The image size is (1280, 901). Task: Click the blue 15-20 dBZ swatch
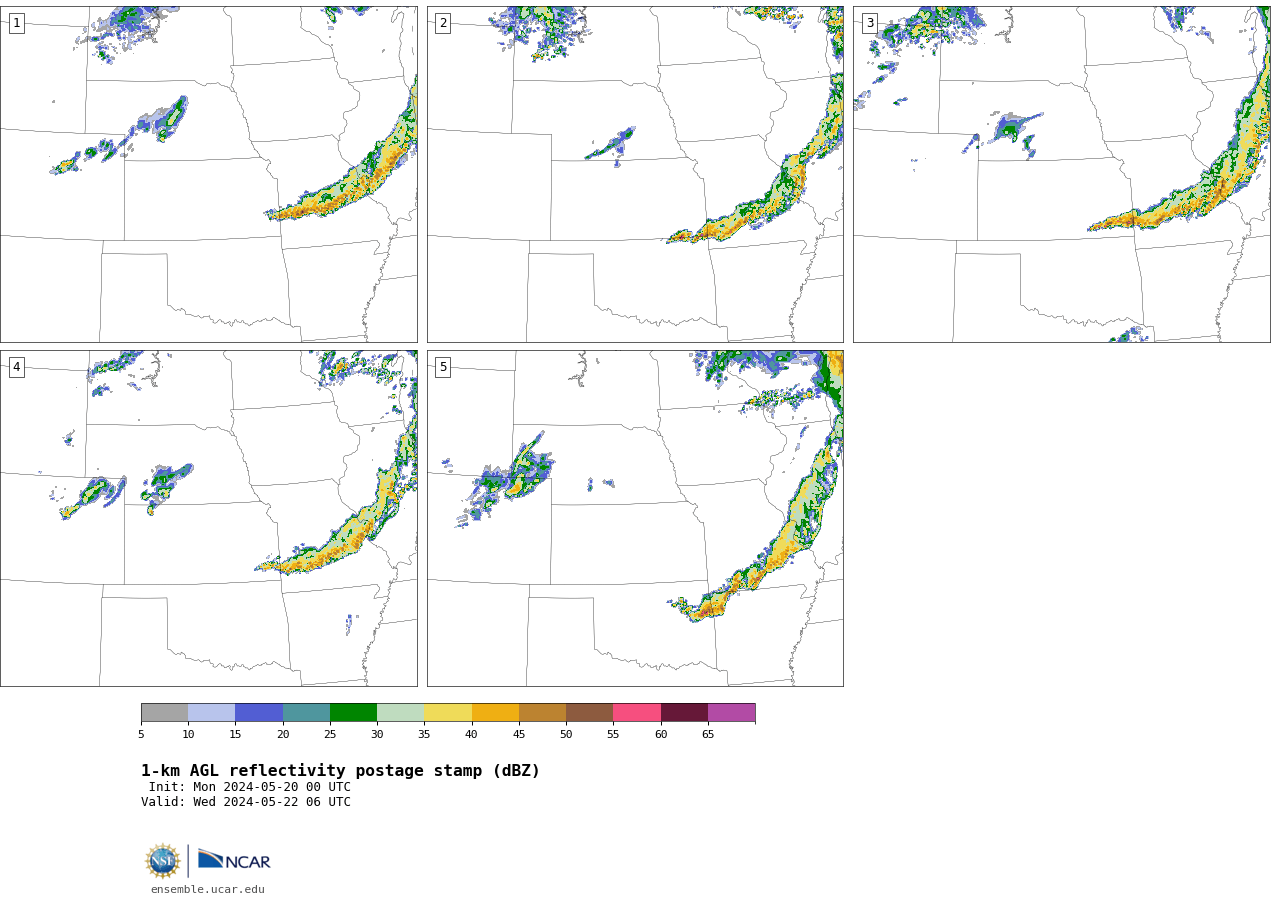point(259,713)
